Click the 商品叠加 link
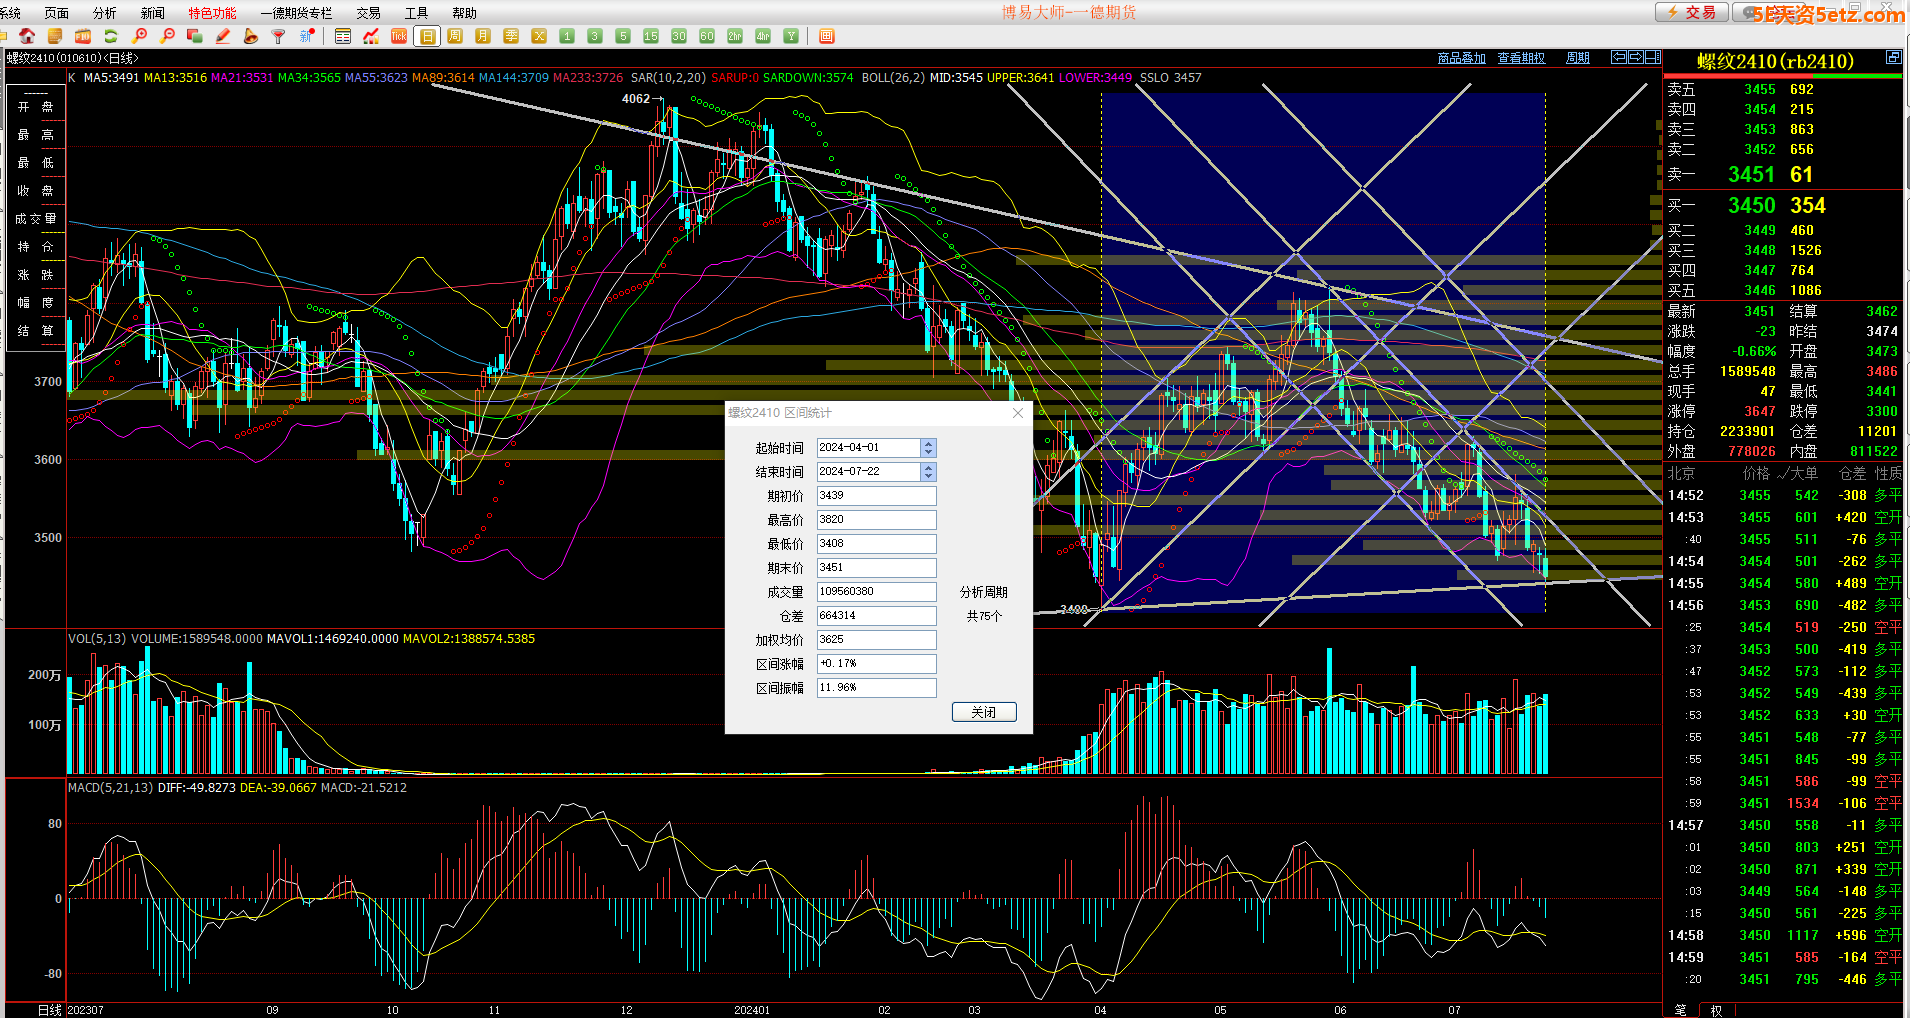The image size is (1910, 1018). 1461,58
